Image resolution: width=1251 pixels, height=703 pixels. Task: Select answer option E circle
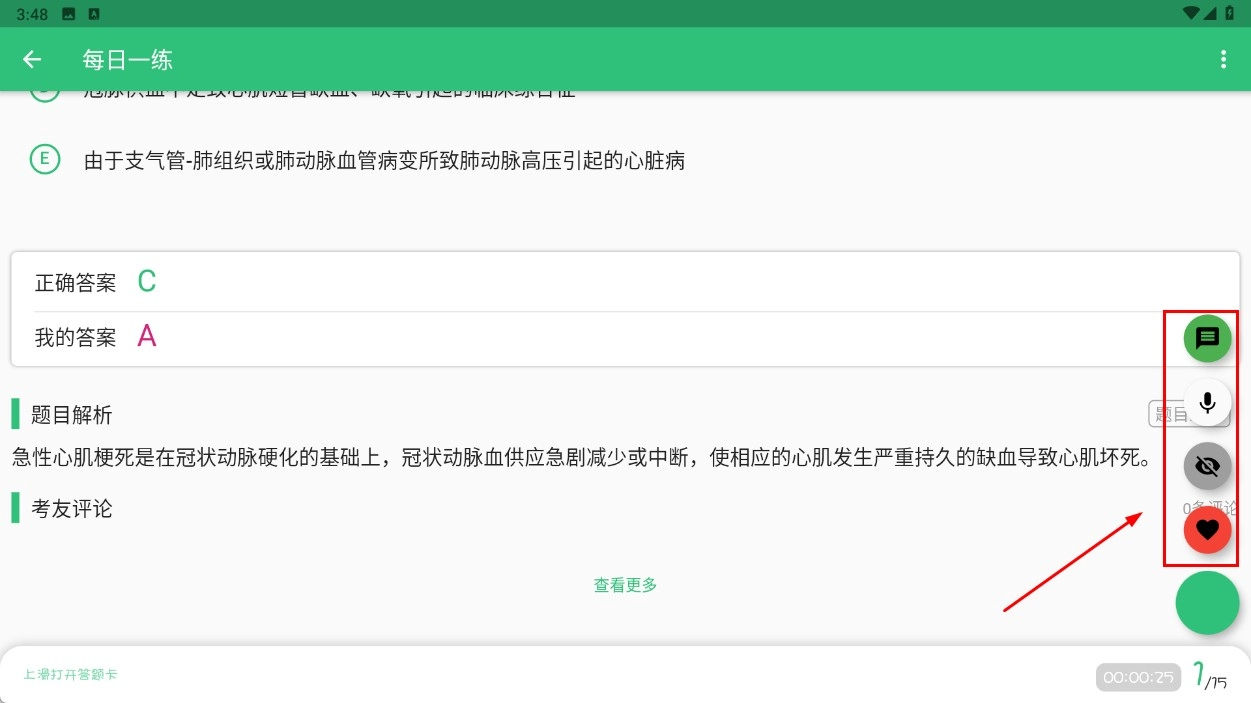(x=45, y=160)
